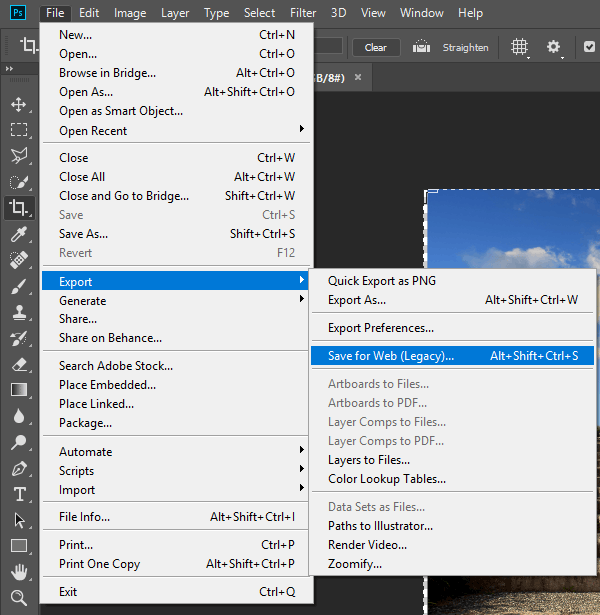Choose Save for Web (Legacy)
The image size is (600, 615).
coord(453,356)
